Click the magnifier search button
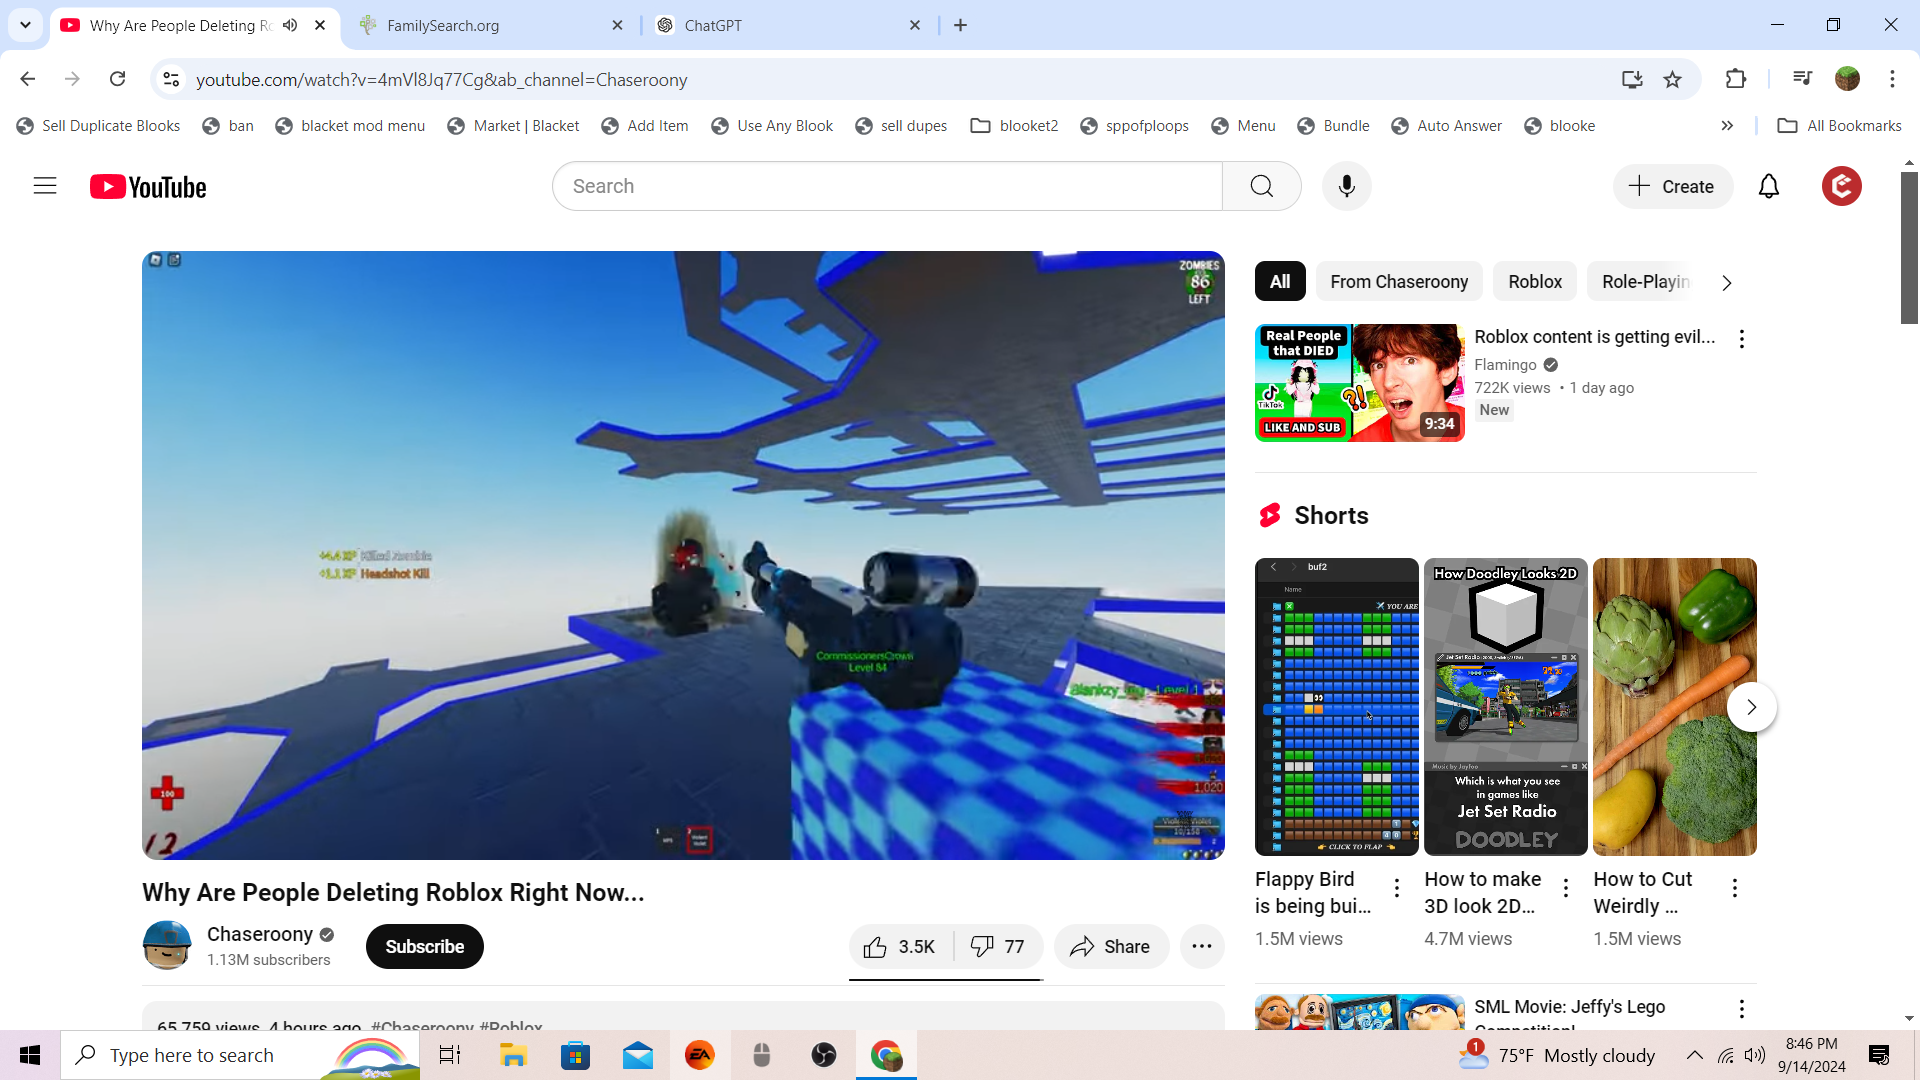The width and height of the screenshot is (1920, 1080). pyautogui.click(x=1261, y=186)
